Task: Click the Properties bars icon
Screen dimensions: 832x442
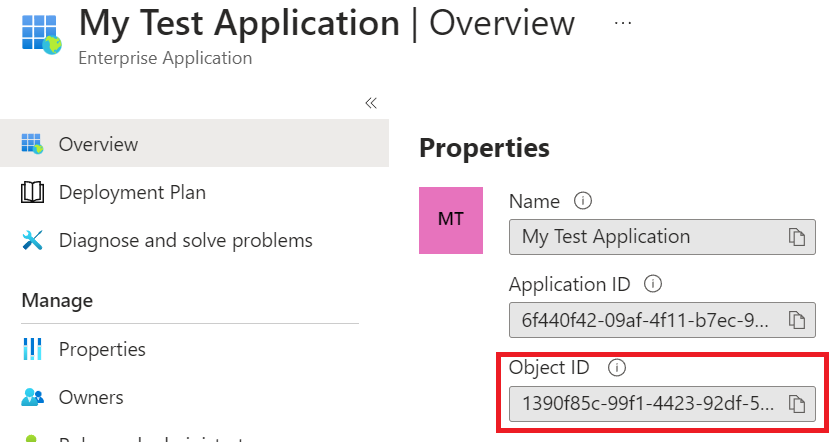Action: click(x=33, y=349)
